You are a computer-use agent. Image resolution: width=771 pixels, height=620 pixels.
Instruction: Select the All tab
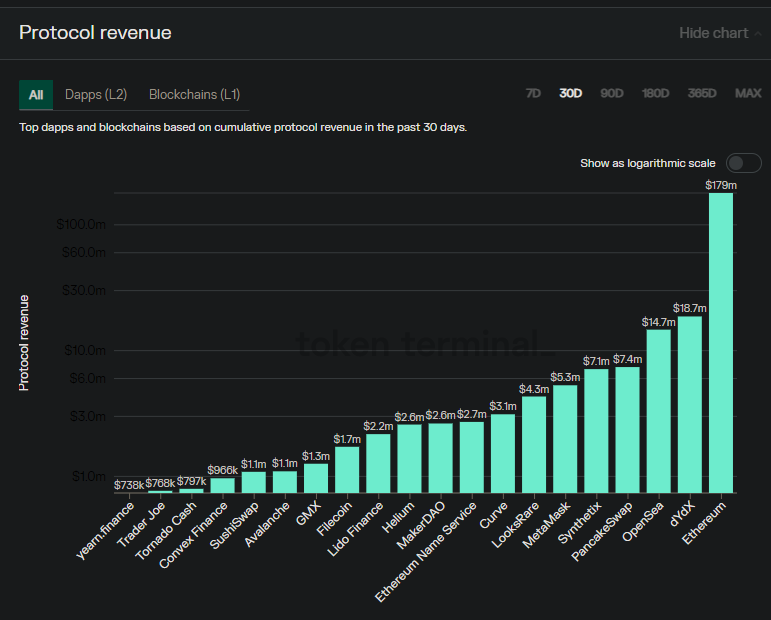point(36,95)
